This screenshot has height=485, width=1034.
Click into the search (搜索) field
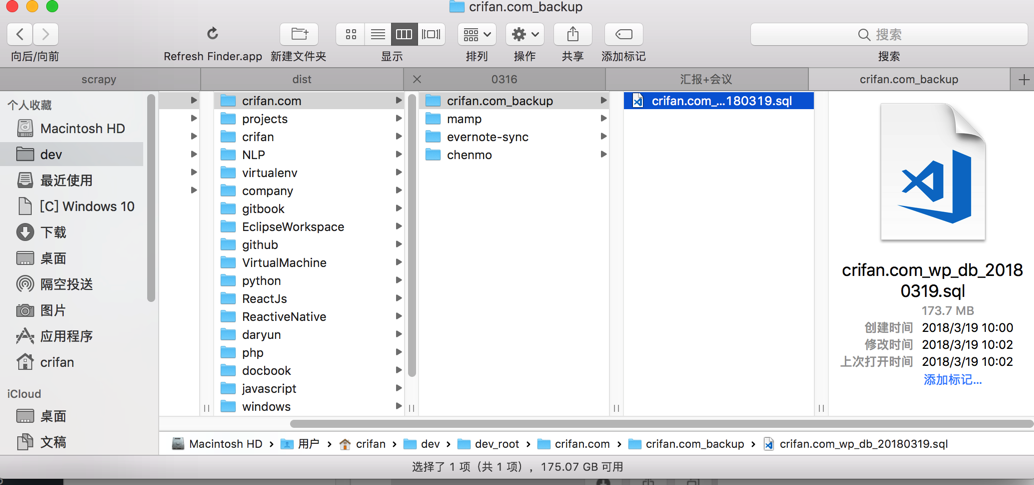[888, 34]
